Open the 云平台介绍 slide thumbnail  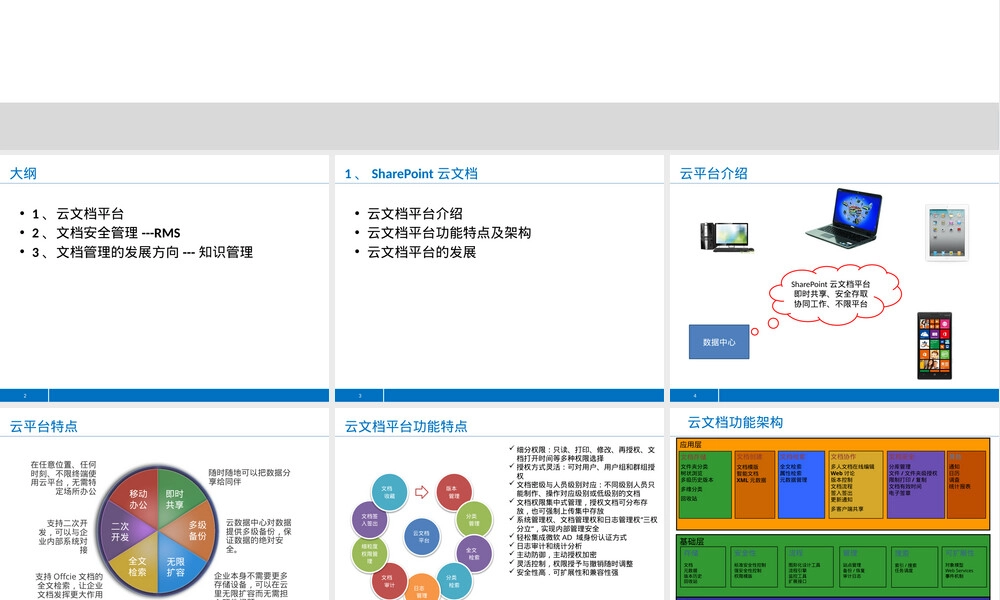pyautogui.click(x=834, y=279)
